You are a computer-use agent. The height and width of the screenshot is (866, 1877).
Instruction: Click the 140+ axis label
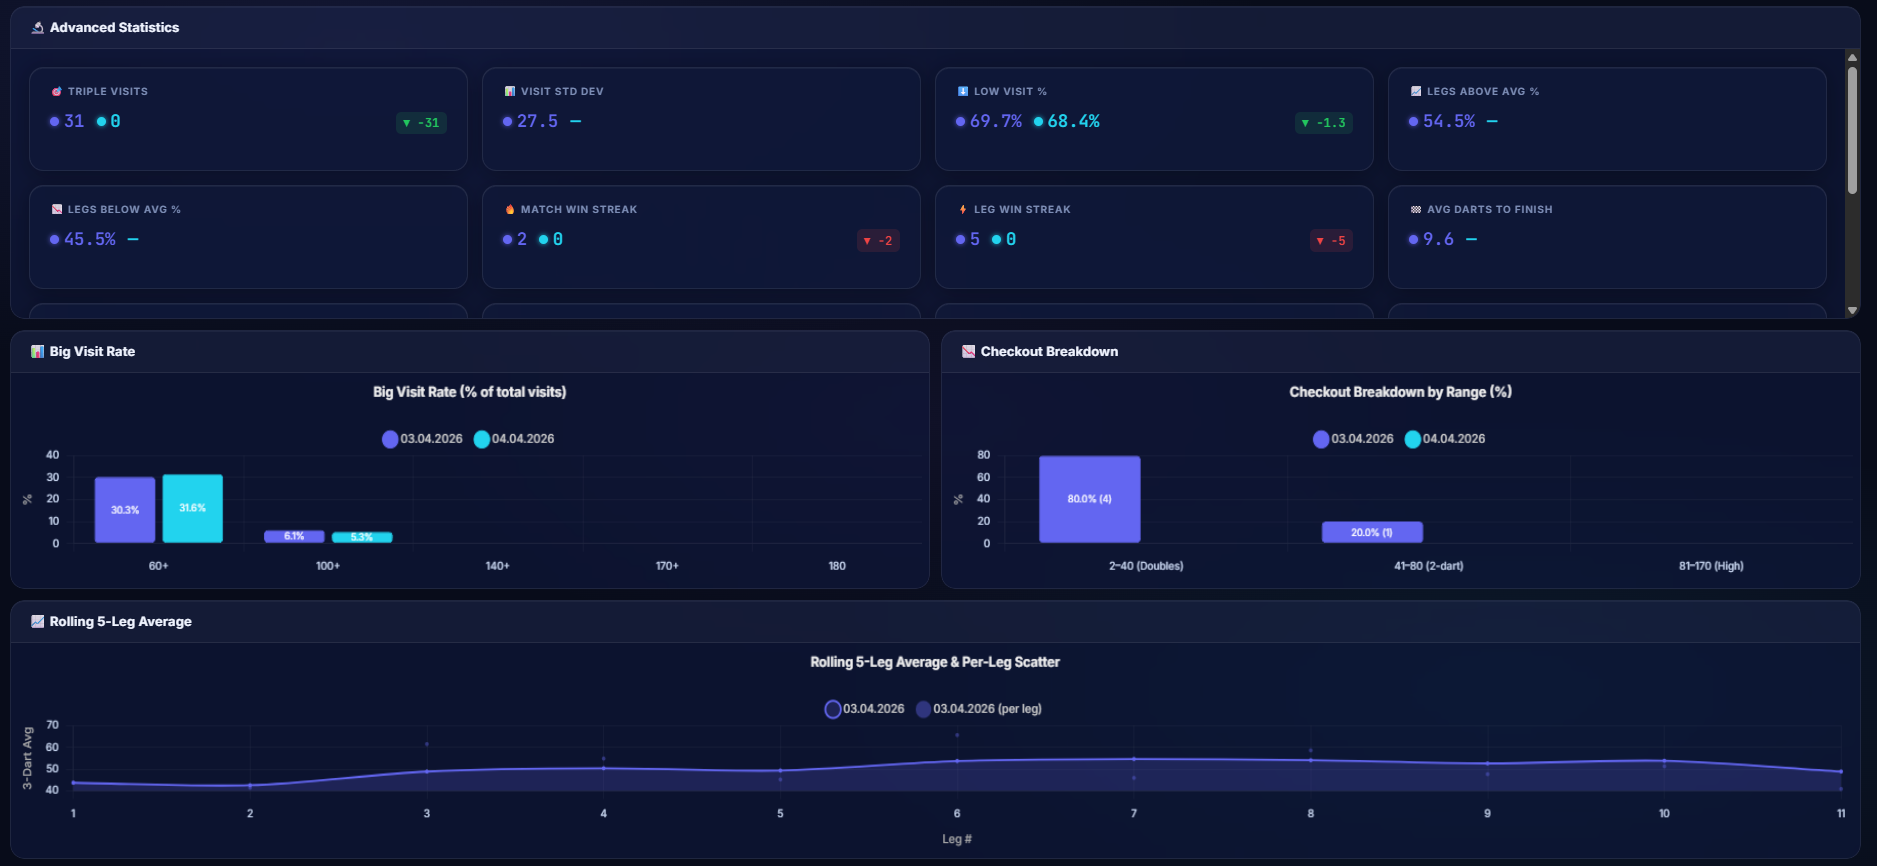[498, 566]
